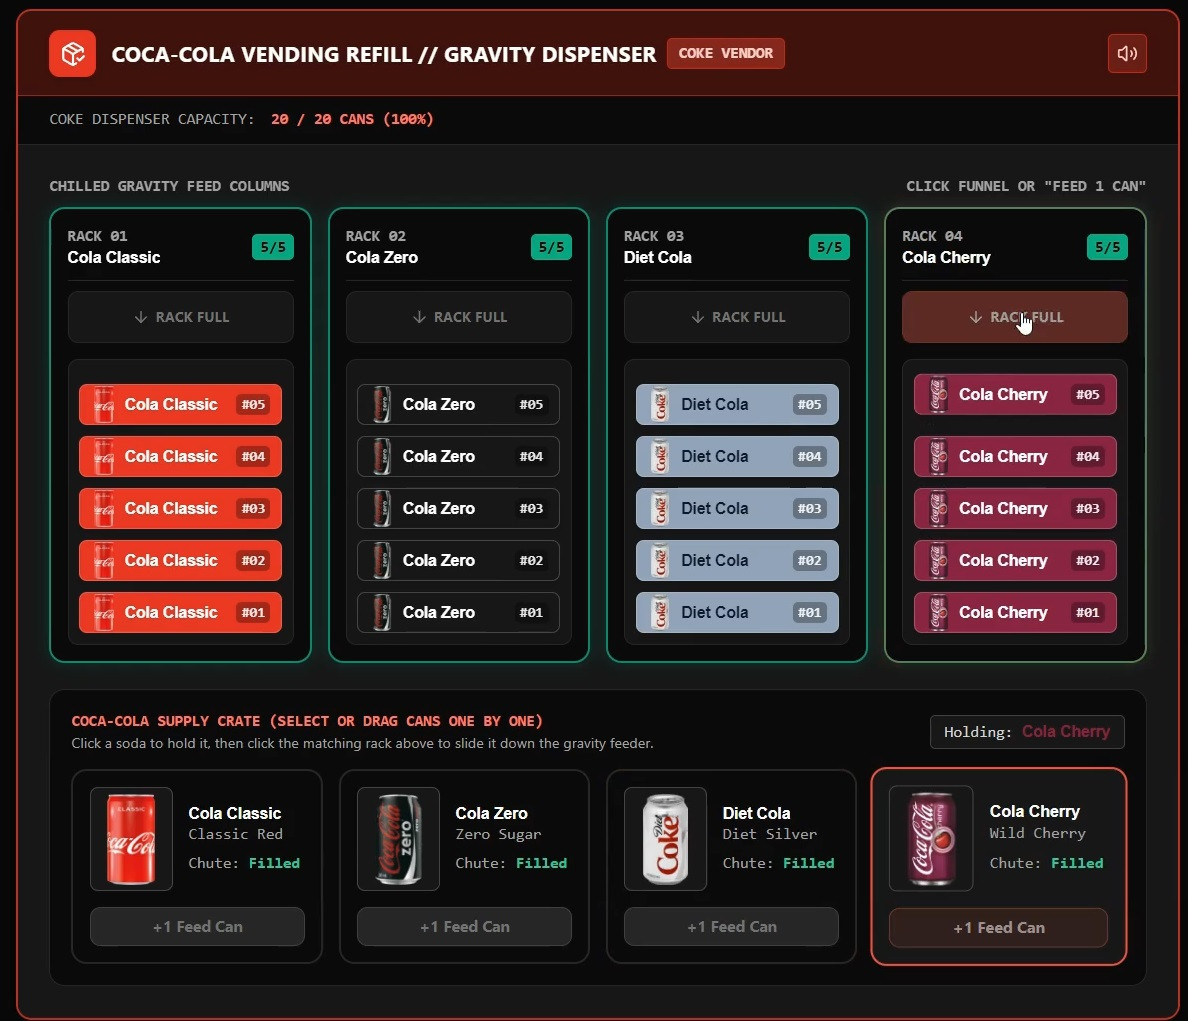Click the Cola Zero +1 Feed Can button
The height and width of the screenshot is (1021, 1188).
[x=464, y=926]
